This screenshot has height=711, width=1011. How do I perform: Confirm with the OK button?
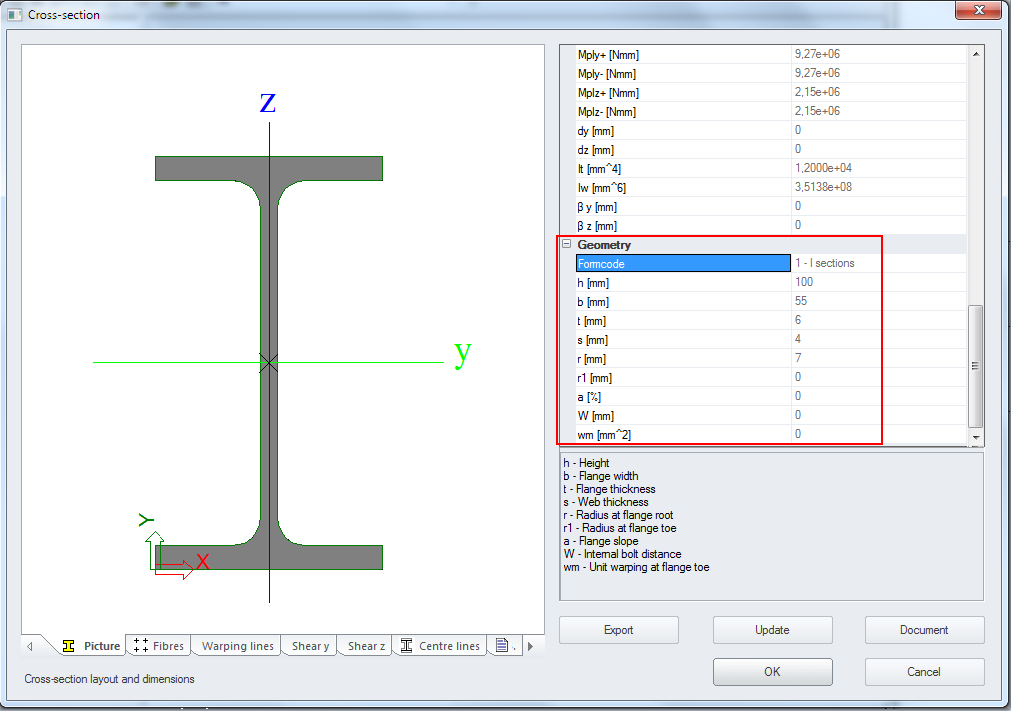(x=772, y=672)
